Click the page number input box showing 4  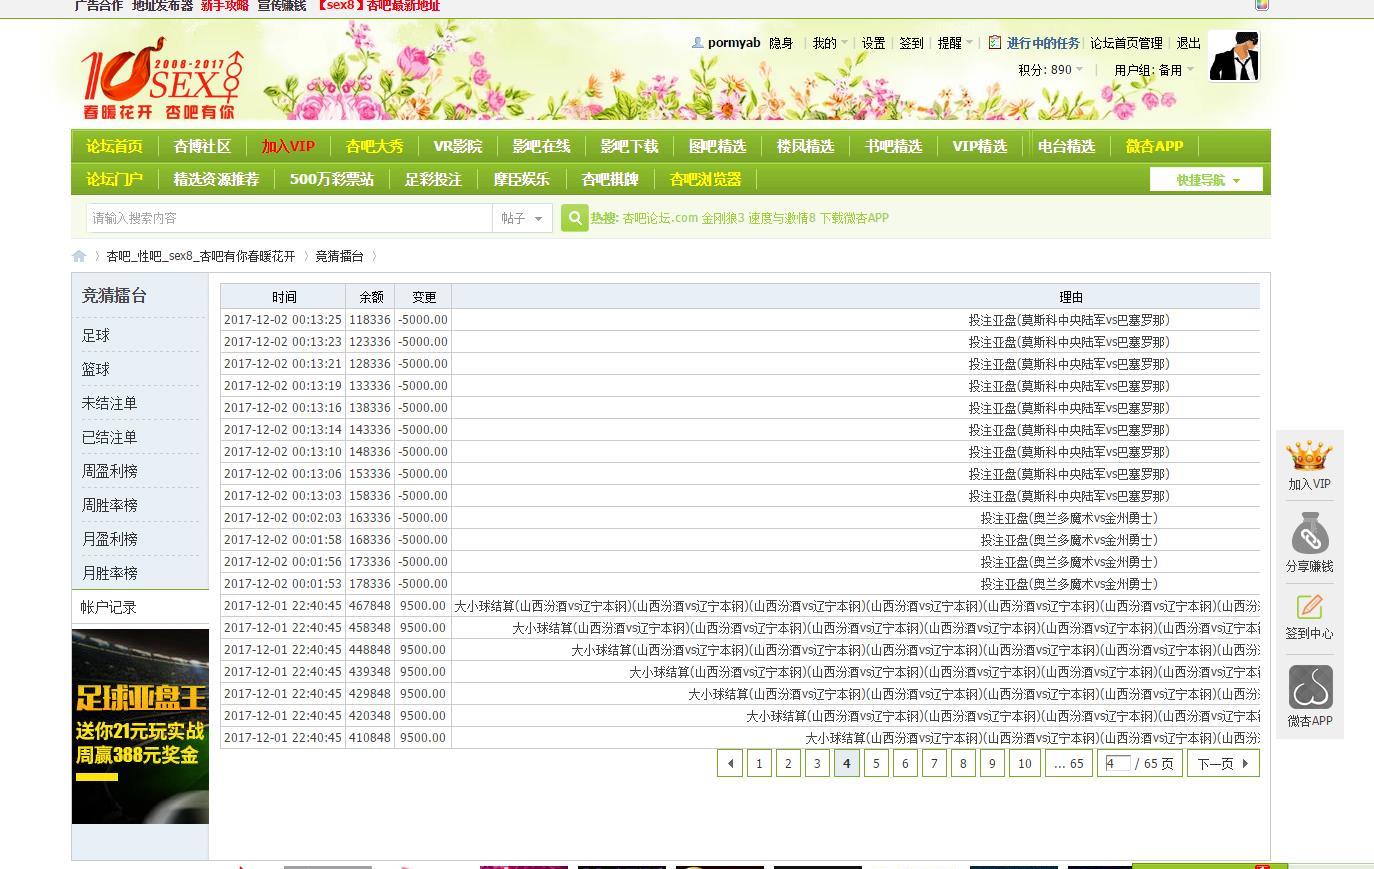point(1117,763)
